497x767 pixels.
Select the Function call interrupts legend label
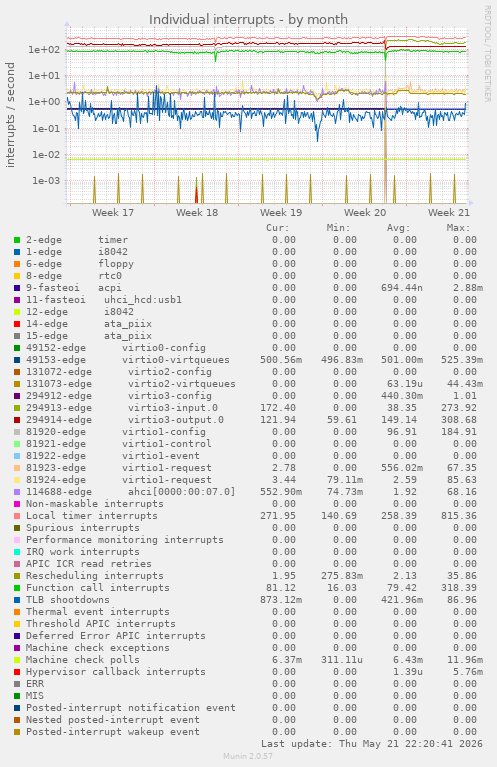tap(97, 588)
